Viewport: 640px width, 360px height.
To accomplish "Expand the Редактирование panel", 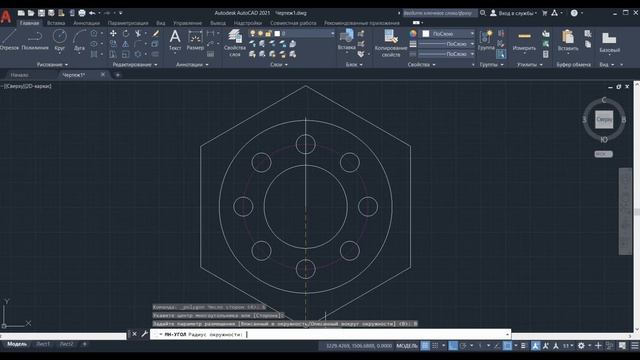I will [135, 64].
